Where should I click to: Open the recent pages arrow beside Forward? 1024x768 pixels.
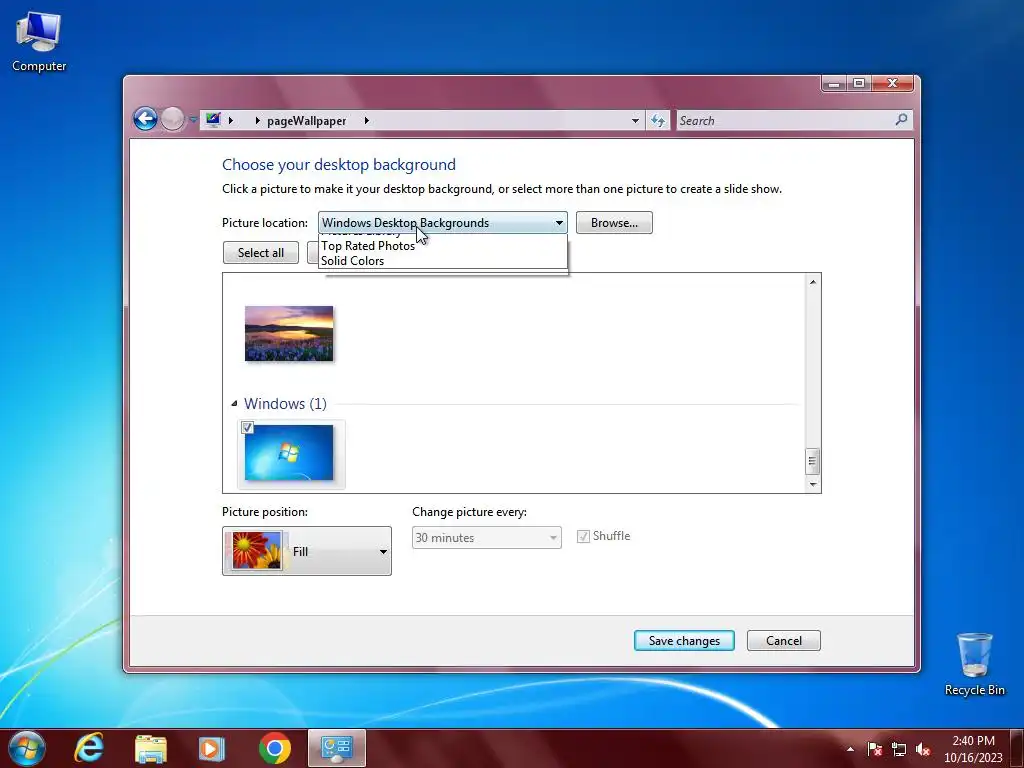click(x=193, y=120)
